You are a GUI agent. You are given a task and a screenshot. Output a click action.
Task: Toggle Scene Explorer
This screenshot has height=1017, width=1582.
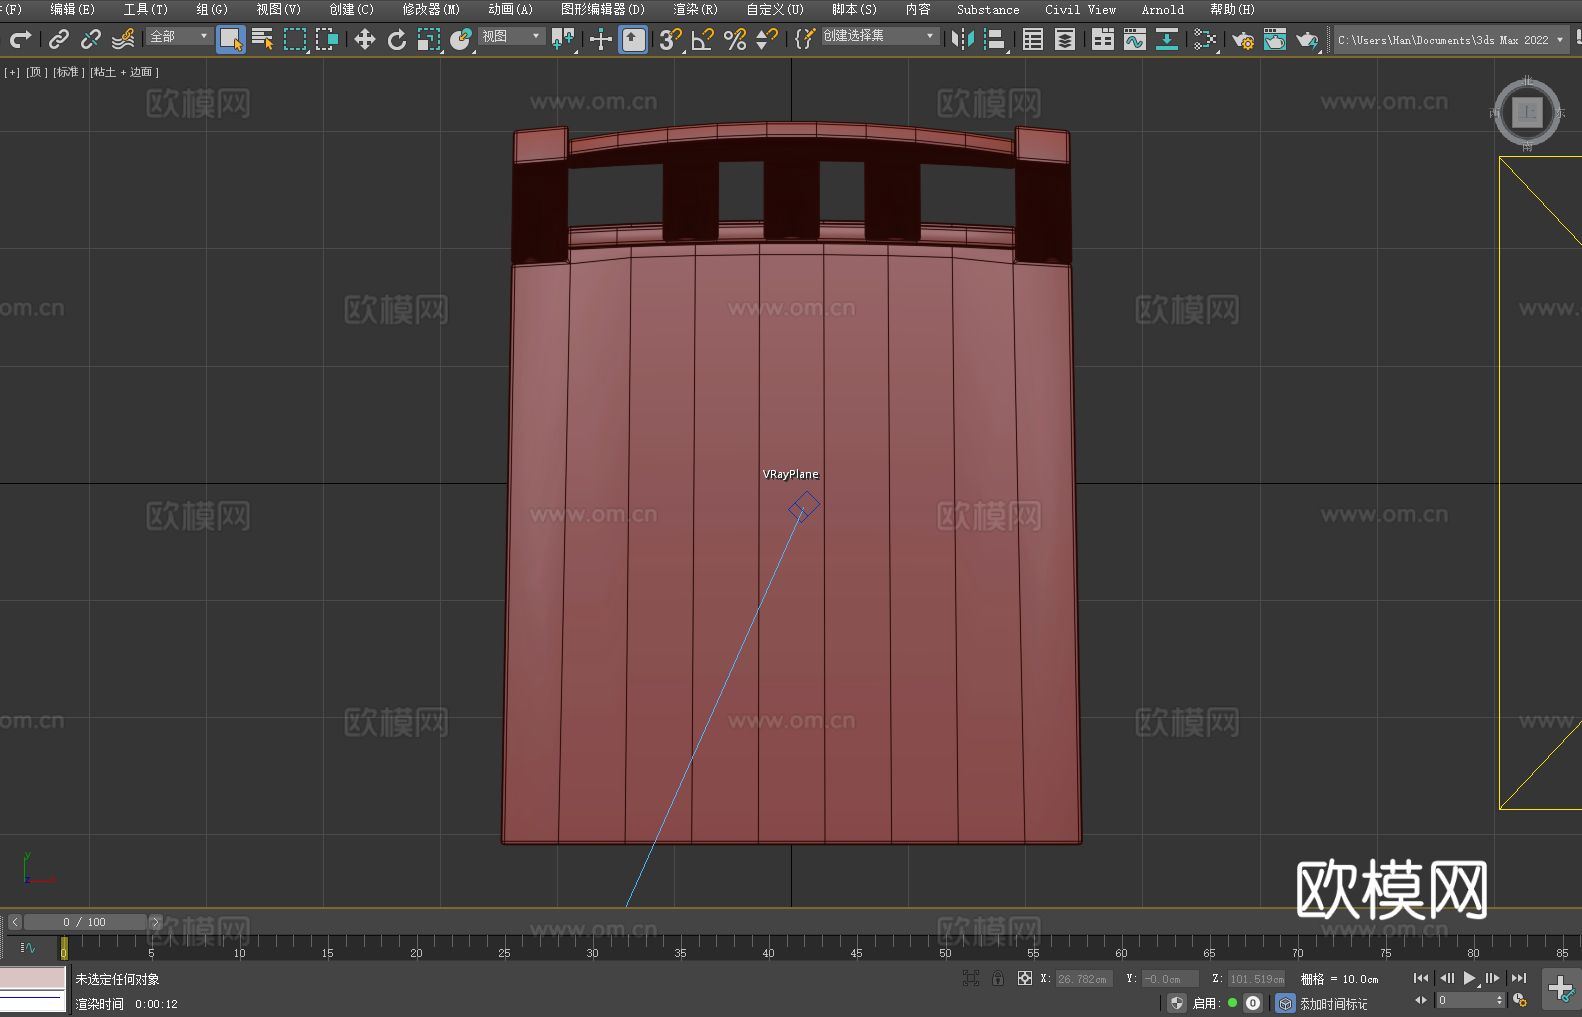(1033, 40)
